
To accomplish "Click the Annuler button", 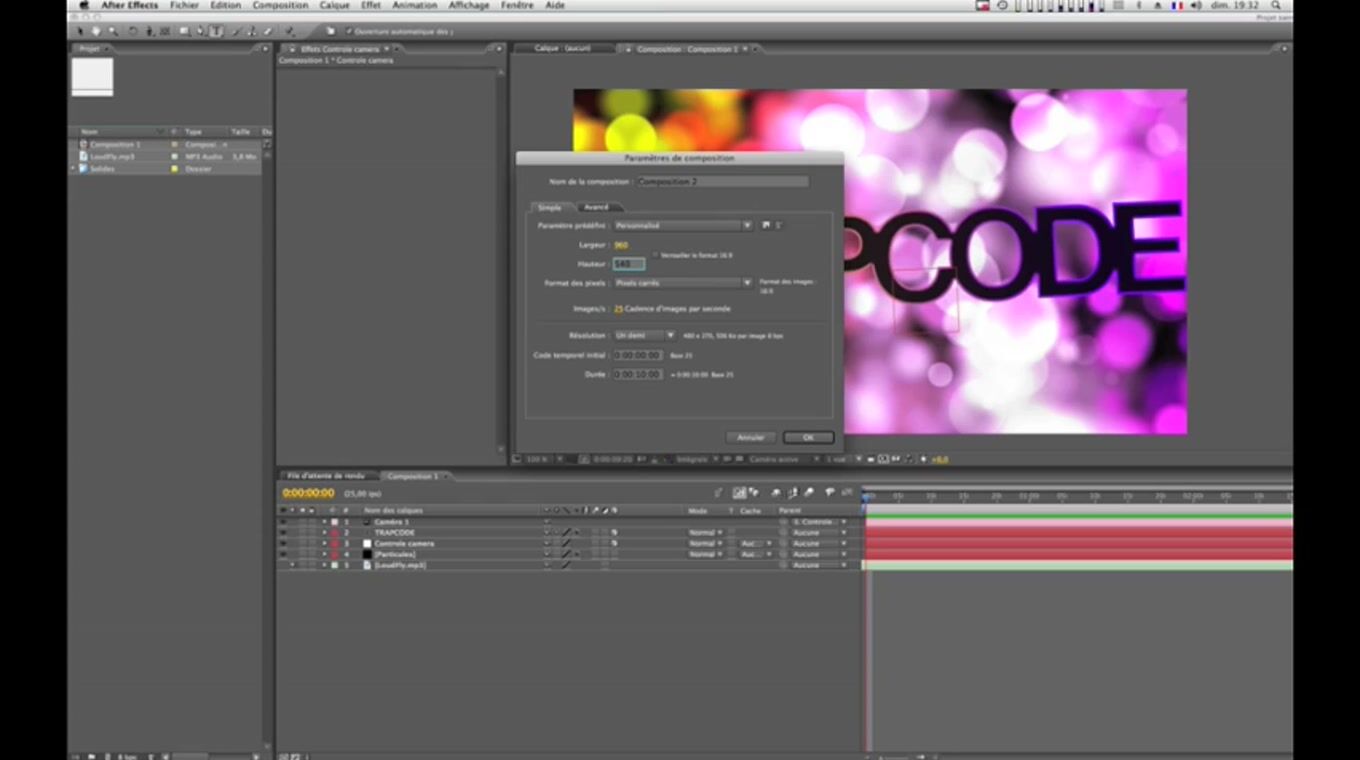I will click(x=750, y=437).
